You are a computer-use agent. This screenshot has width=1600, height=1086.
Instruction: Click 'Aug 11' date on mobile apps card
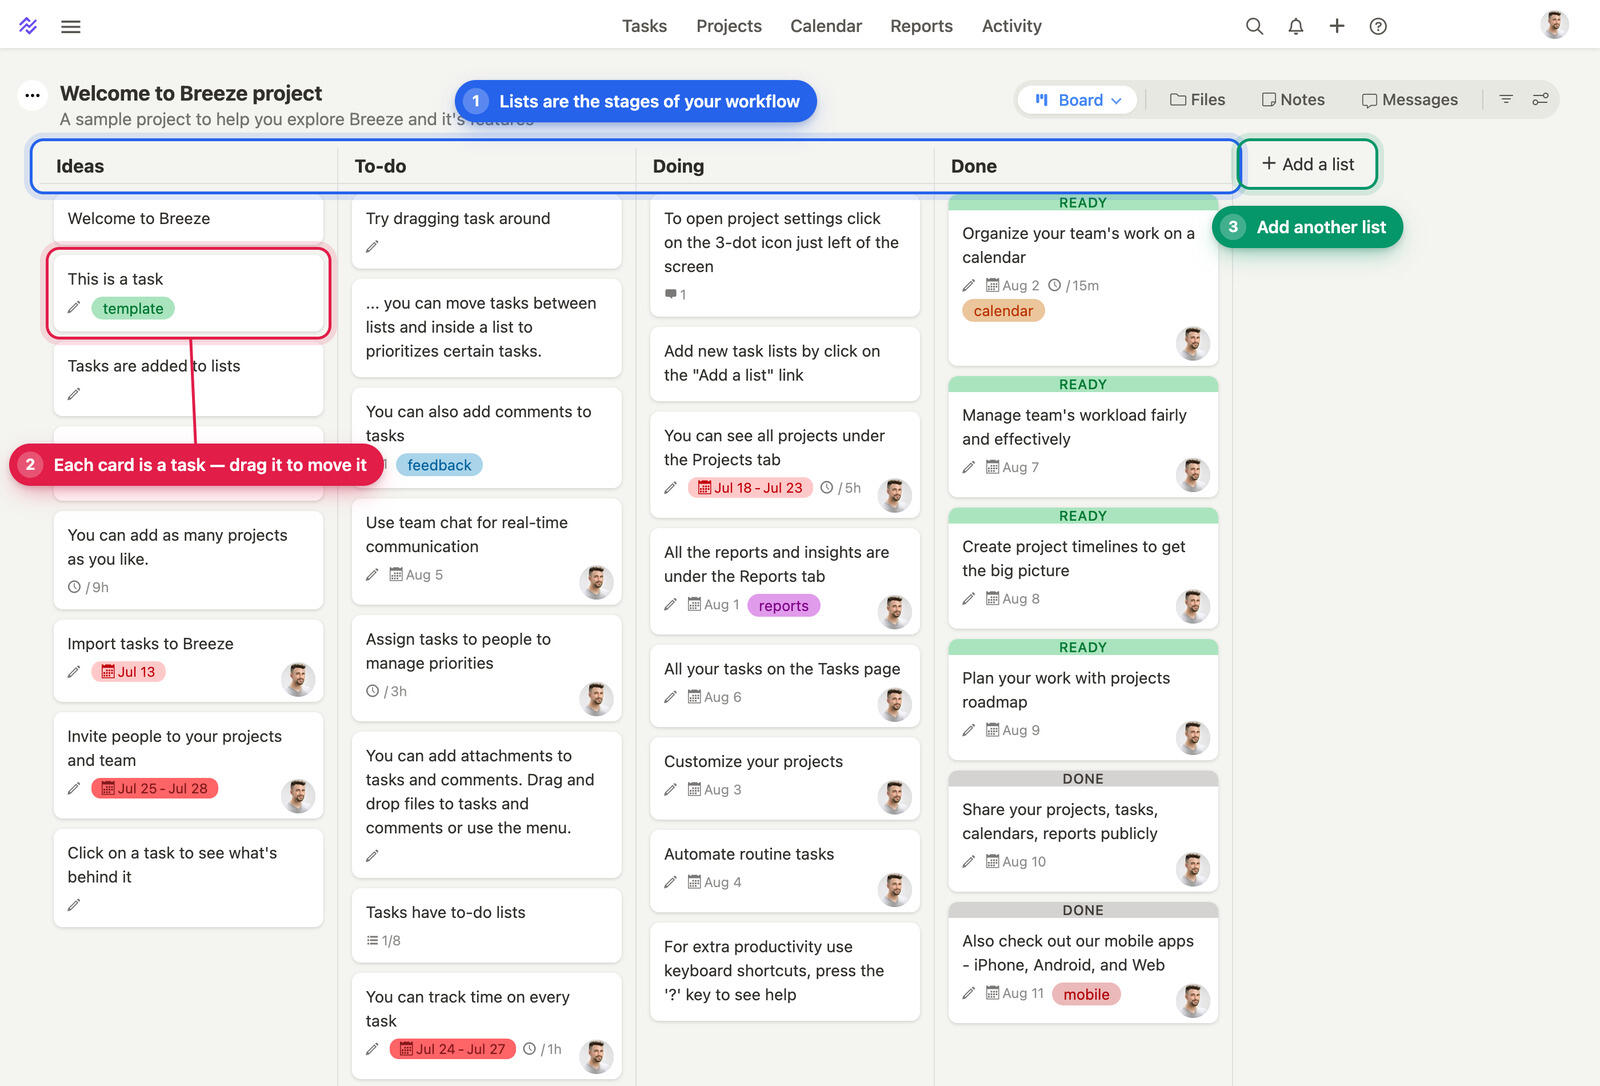(1014, 994)
